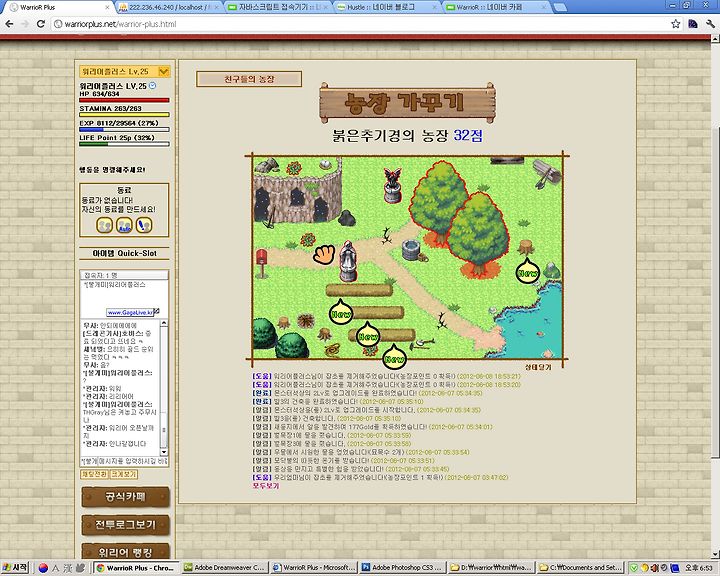Click the gargoyle statue on the pedestal

click(x=392, y=185)
